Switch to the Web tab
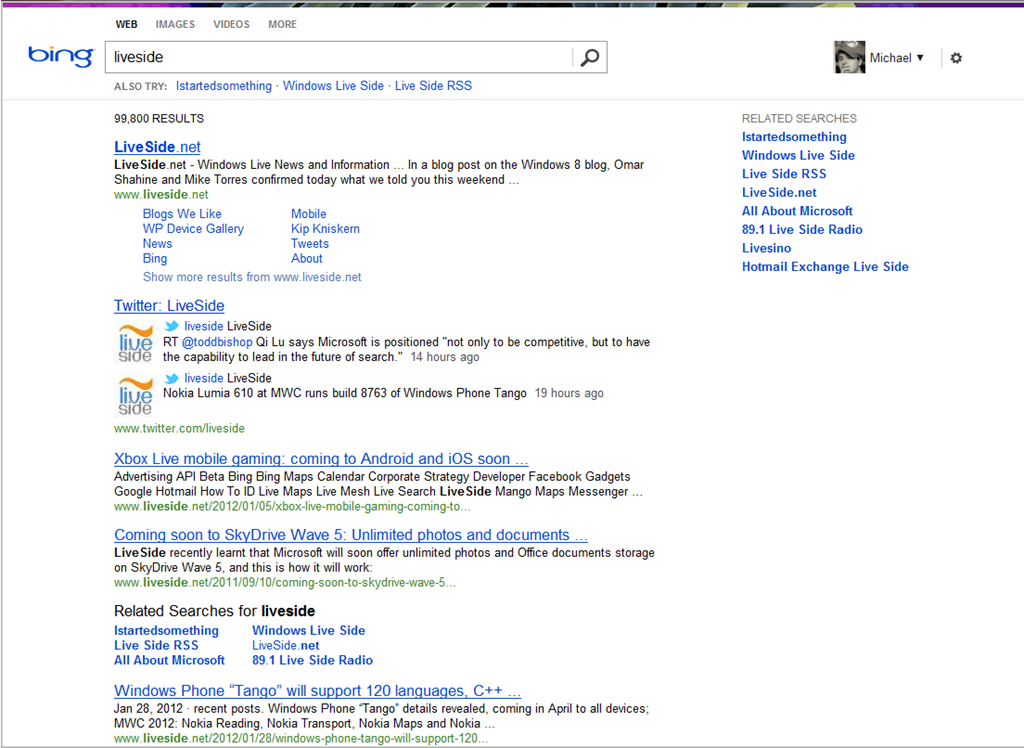This screenshot has height=748, width=1024. (x=127, y=24)
